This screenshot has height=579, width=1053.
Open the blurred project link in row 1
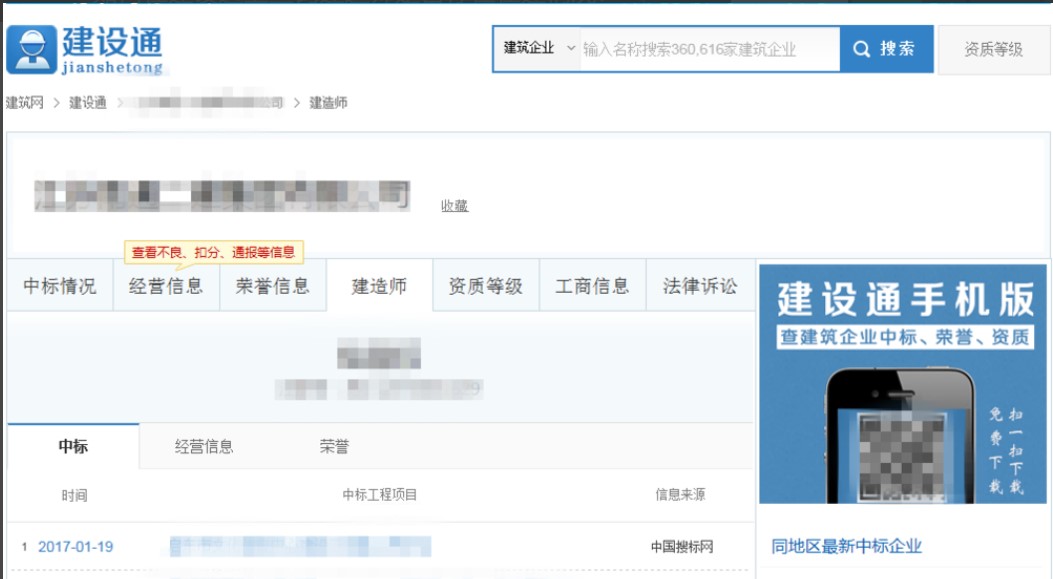pyautogui.click(x=300, y=546)
